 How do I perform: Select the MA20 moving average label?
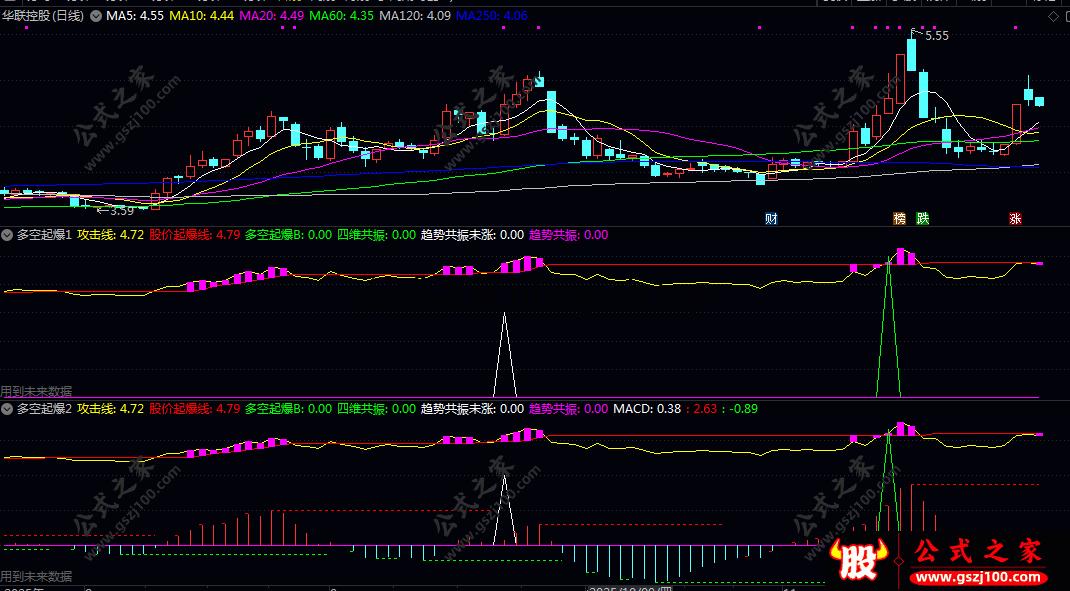(x=272, y=15)
